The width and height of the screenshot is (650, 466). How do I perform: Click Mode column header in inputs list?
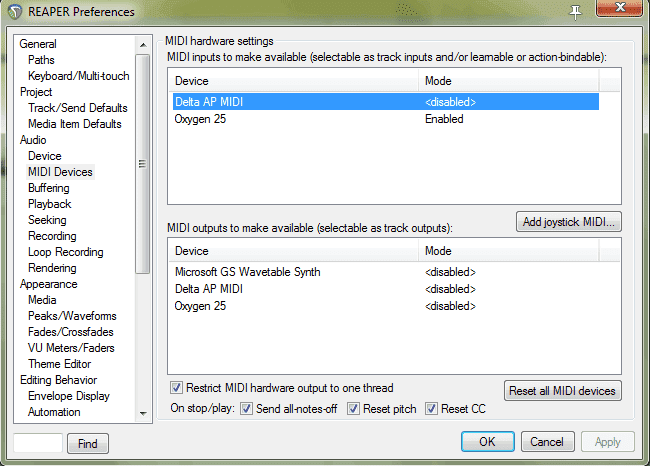(x=509, y=81)
